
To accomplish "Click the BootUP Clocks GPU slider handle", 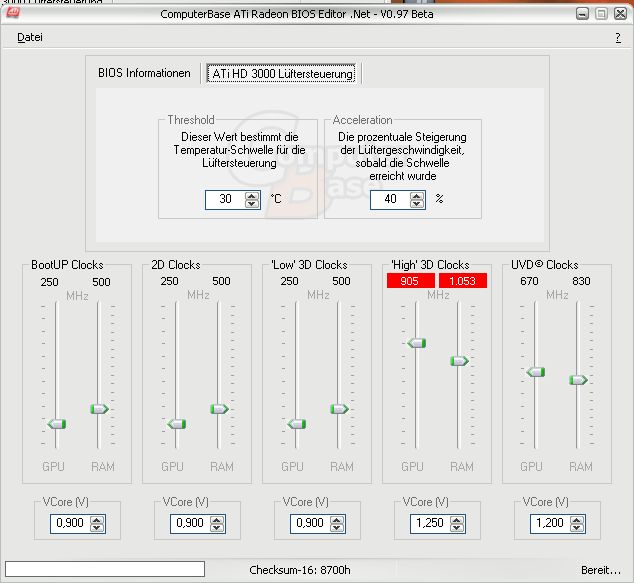I will click(x=57, y=424).
